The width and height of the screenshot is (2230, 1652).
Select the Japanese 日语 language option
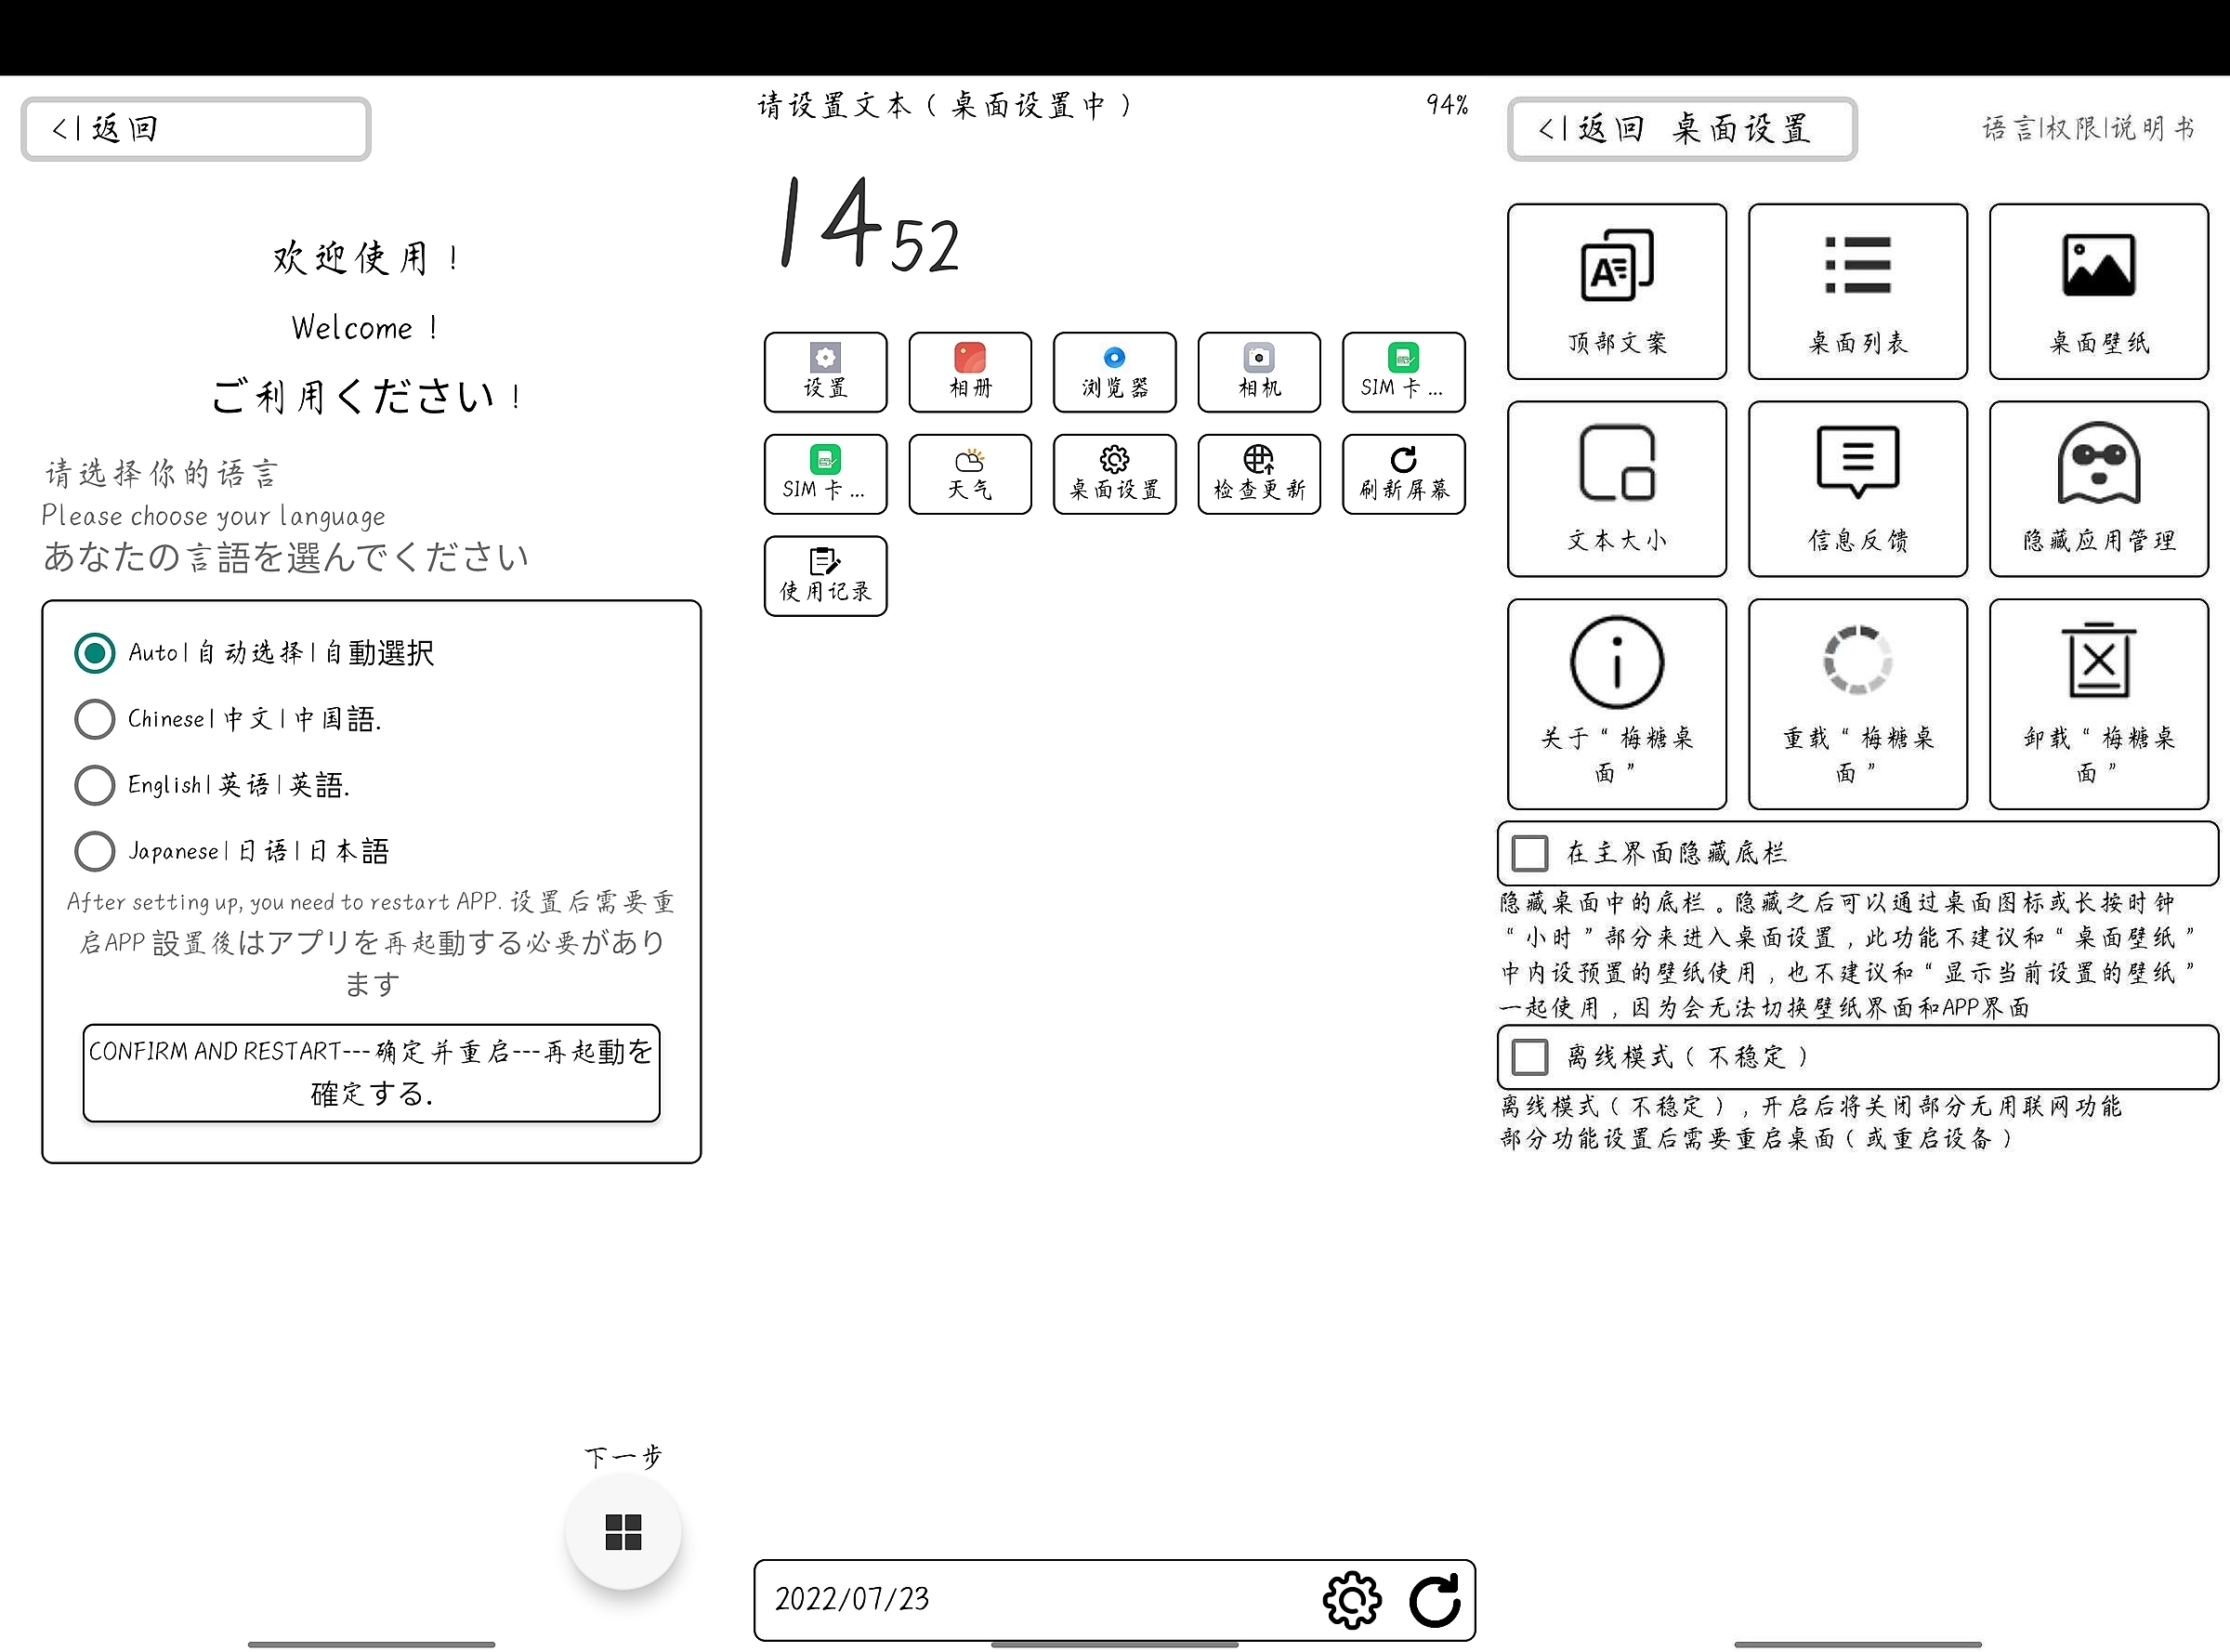pos(95,851)
